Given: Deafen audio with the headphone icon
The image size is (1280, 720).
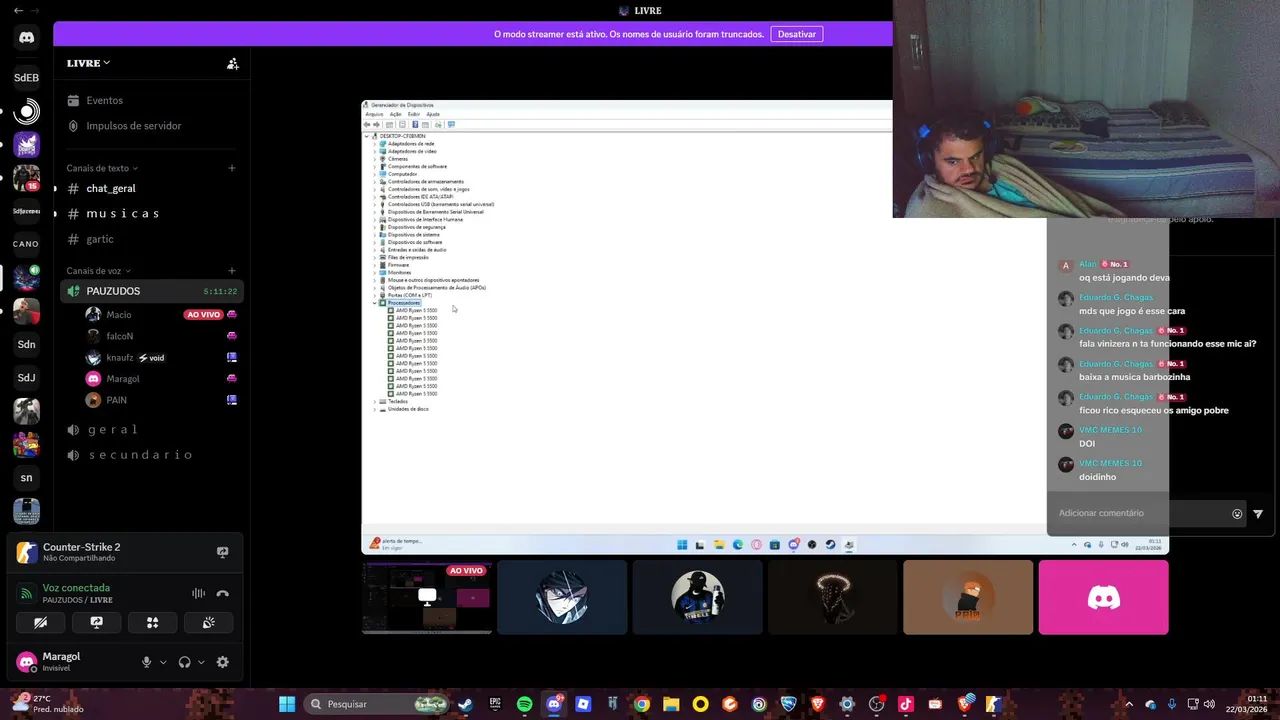Looking at the screenshot, I should (x=184, y=662).
